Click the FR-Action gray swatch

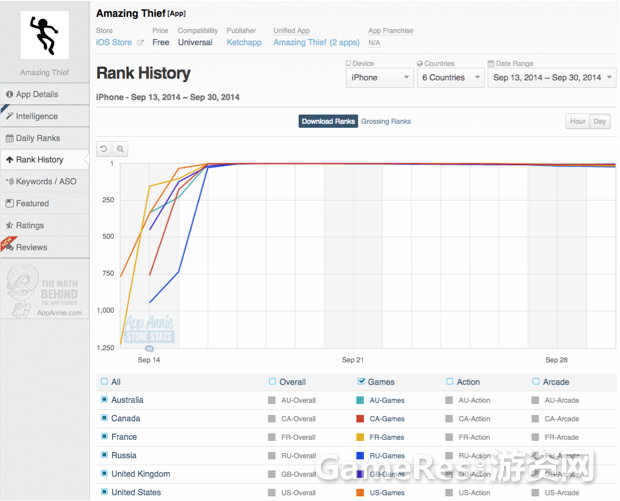[x=449, y=437]
